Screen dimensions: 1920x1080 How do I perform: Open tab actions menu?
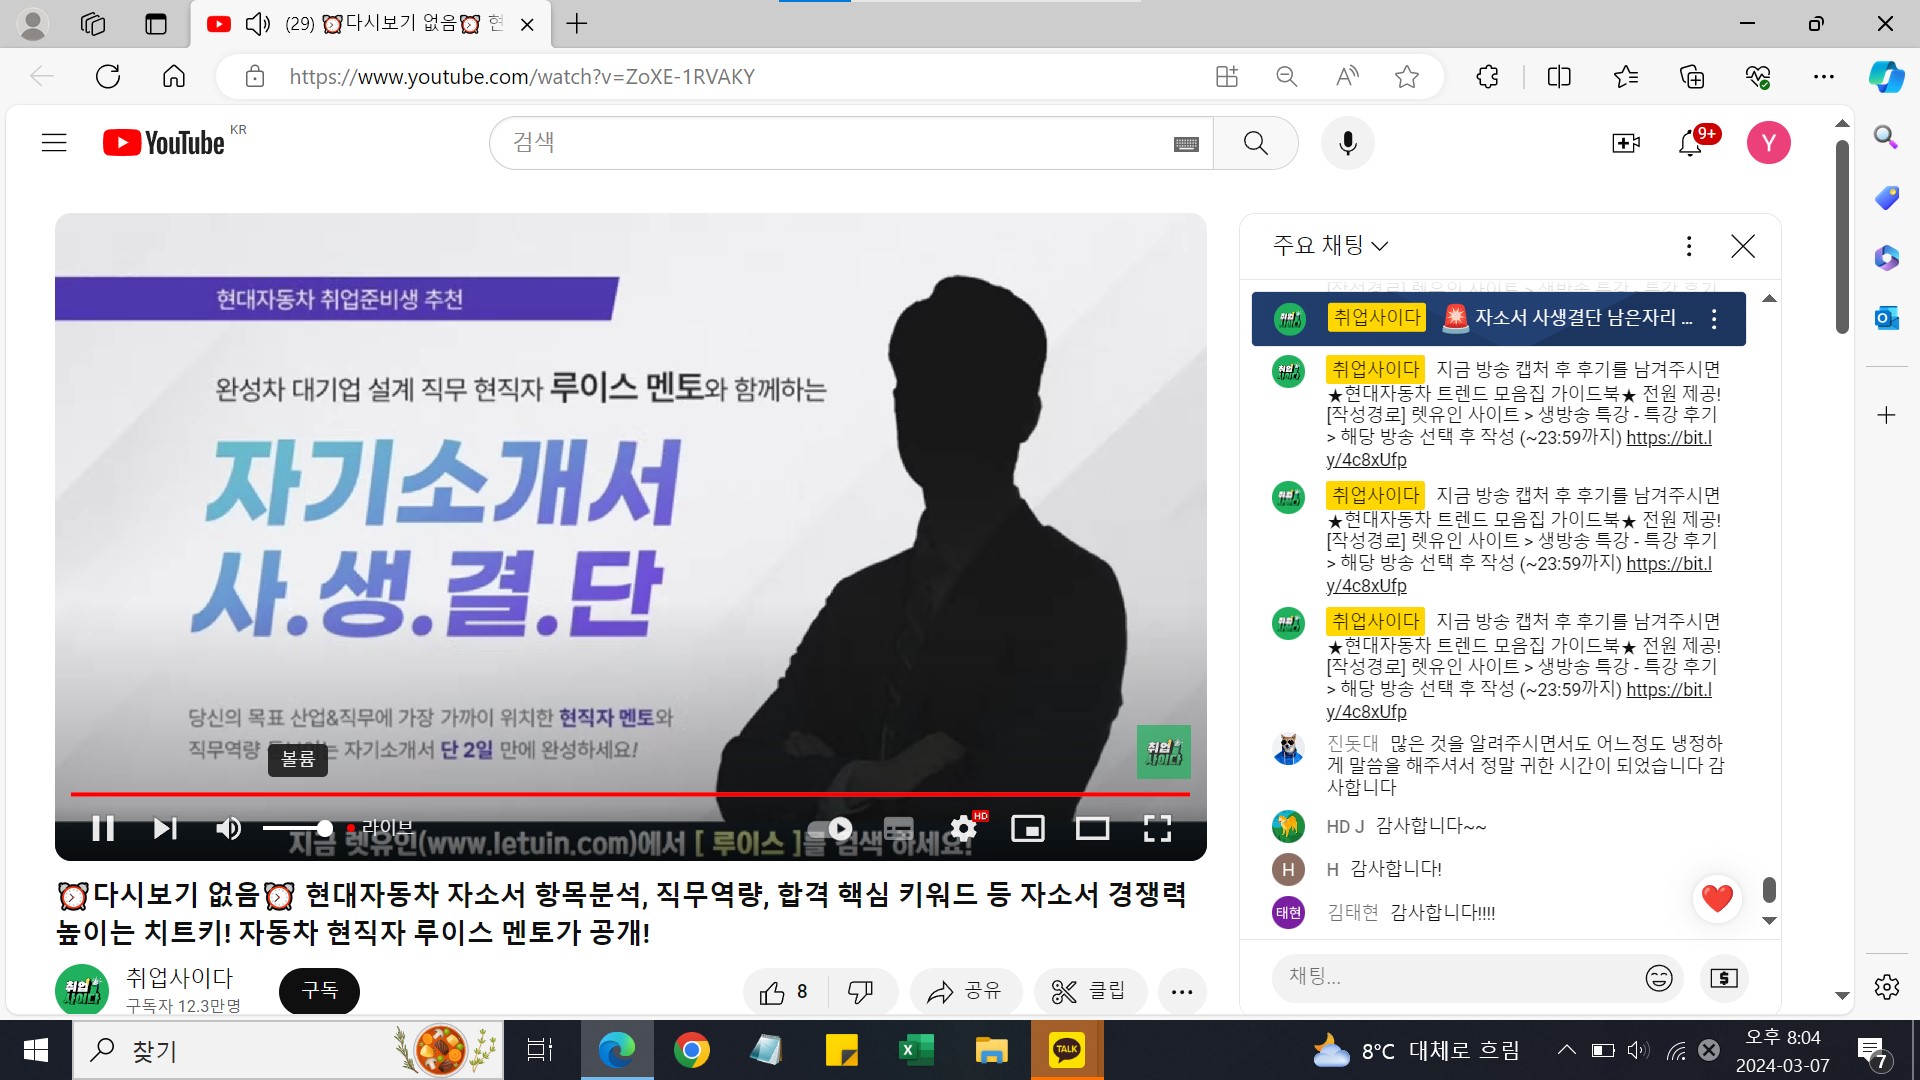pyautogui.click(x=156, y=24)
